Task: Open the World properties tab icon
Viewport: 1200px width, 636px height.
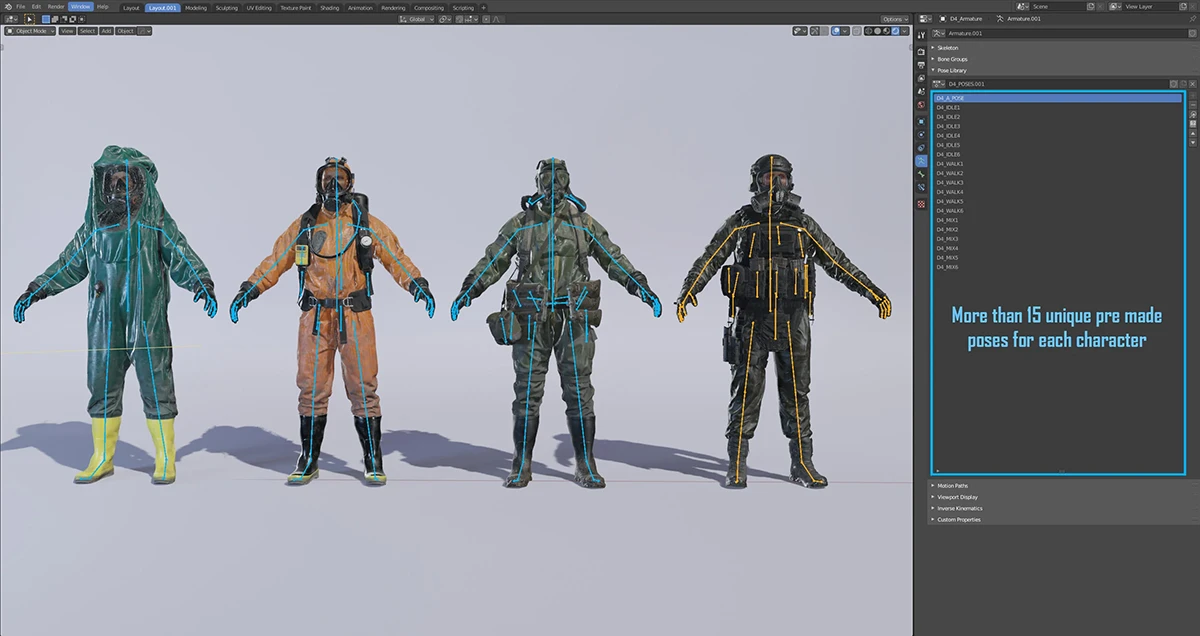Action: point(921,104)
